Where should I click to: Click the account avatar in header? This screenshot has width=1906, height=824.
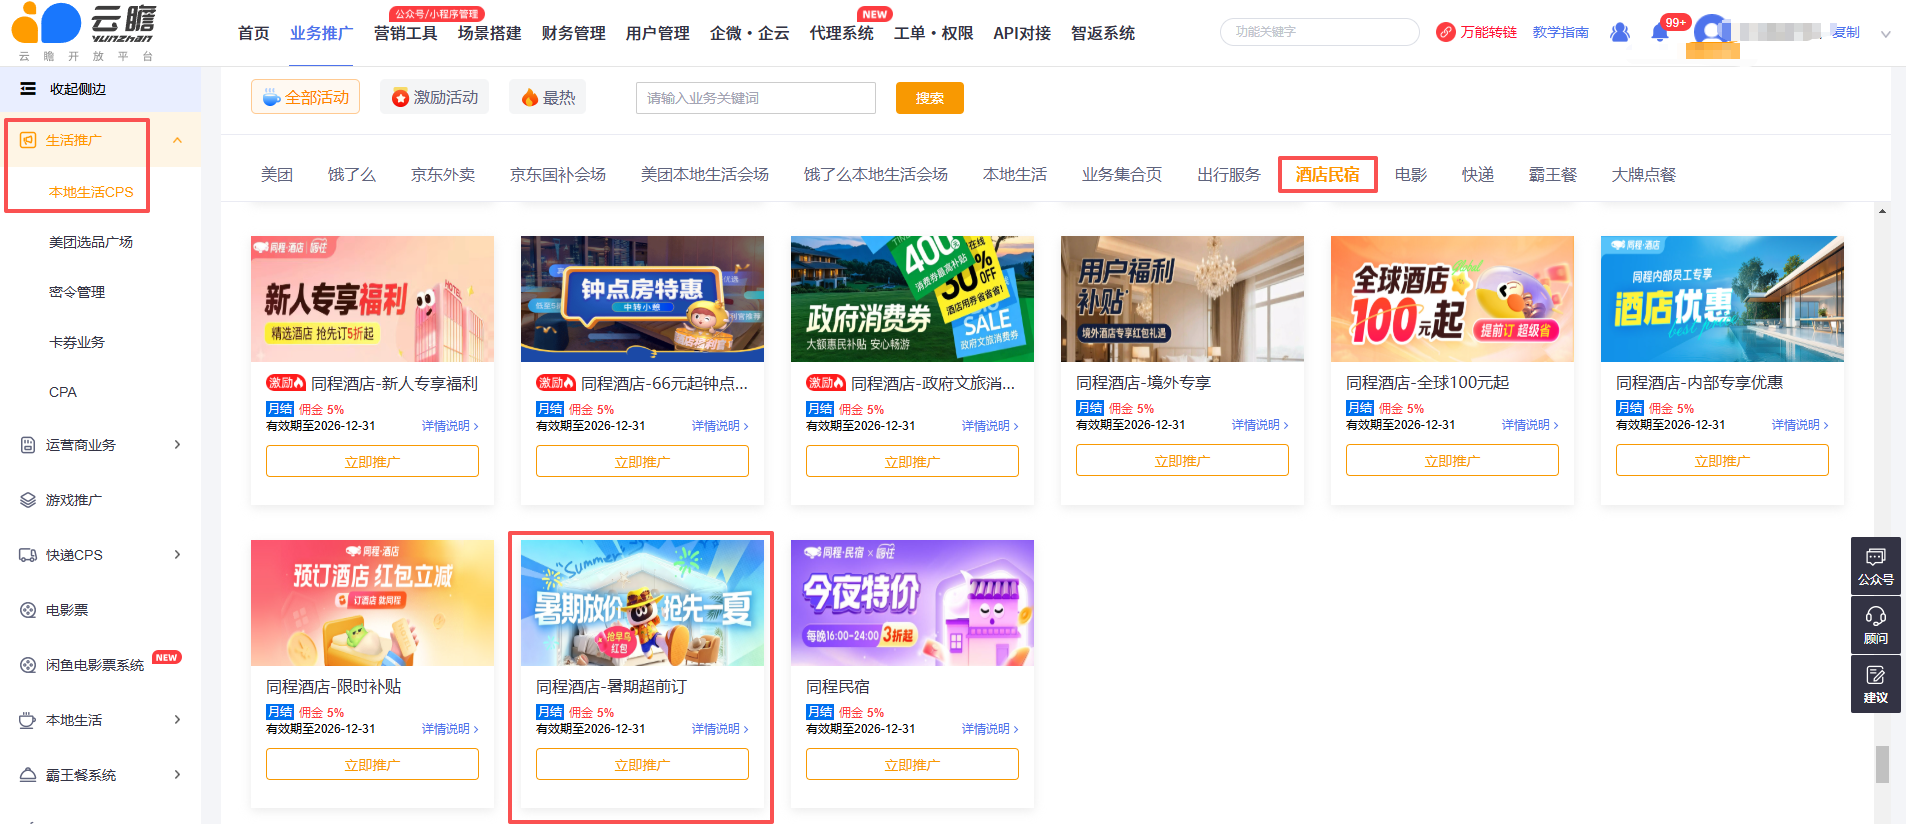(x=1711, y=32)
